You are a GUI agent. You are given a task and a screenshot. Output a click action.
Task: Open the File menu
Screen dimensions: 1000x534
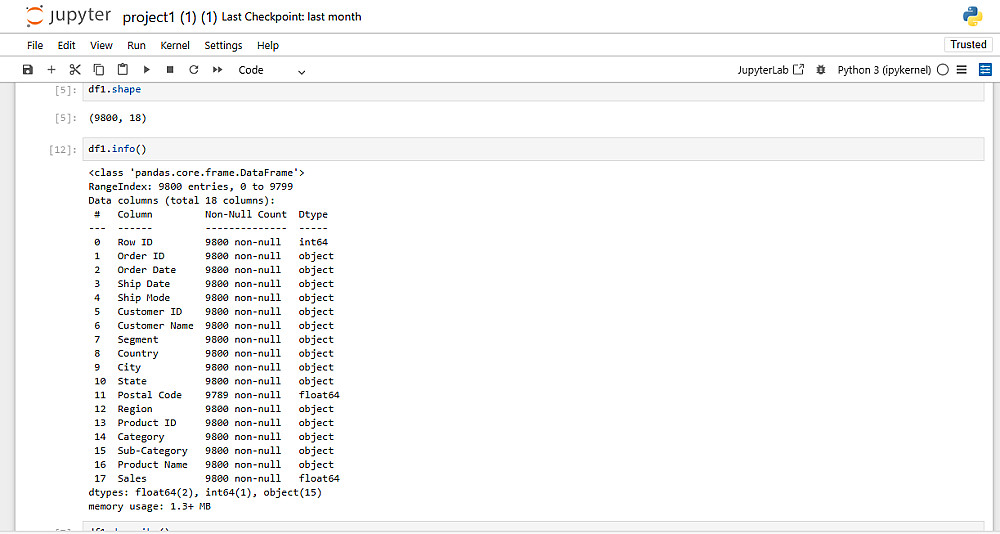pos(35,45)
